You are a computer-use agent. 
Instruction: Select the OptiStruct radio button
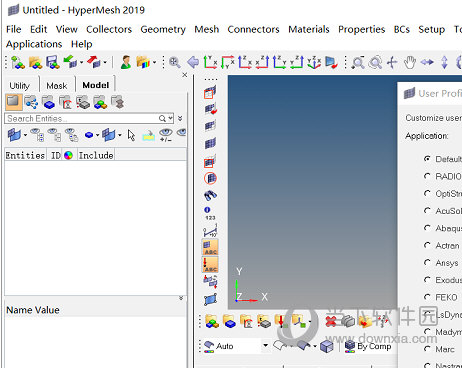427,193
